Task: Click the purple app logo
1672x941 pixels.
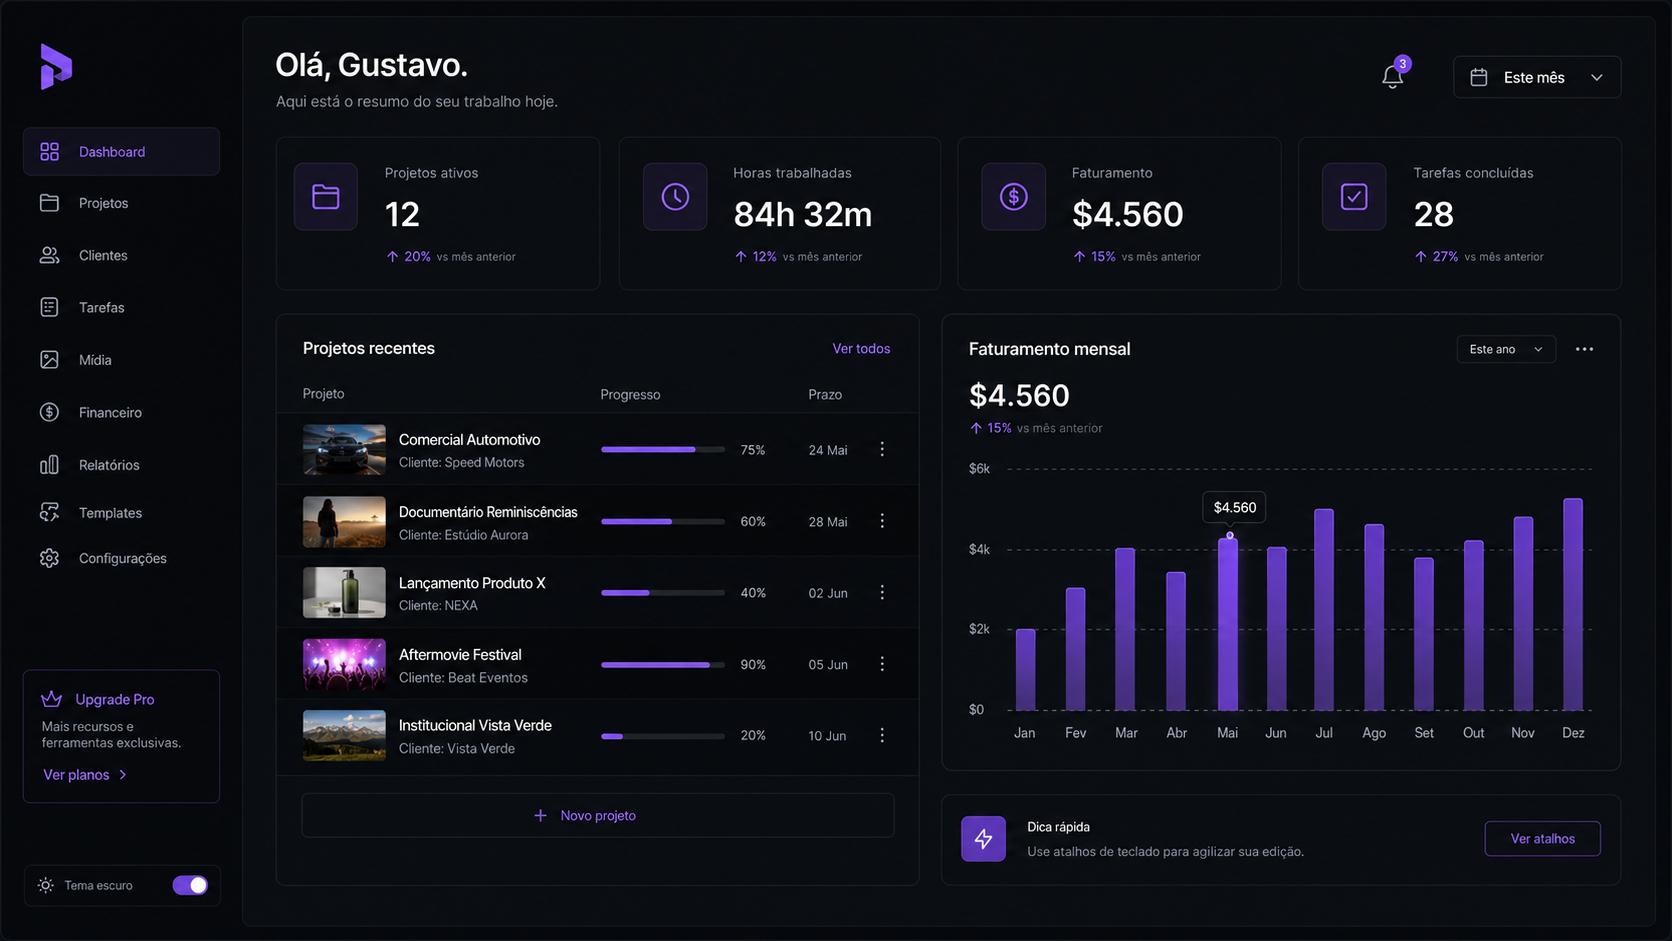Action: pyautogui.click(x=56, y=67)
